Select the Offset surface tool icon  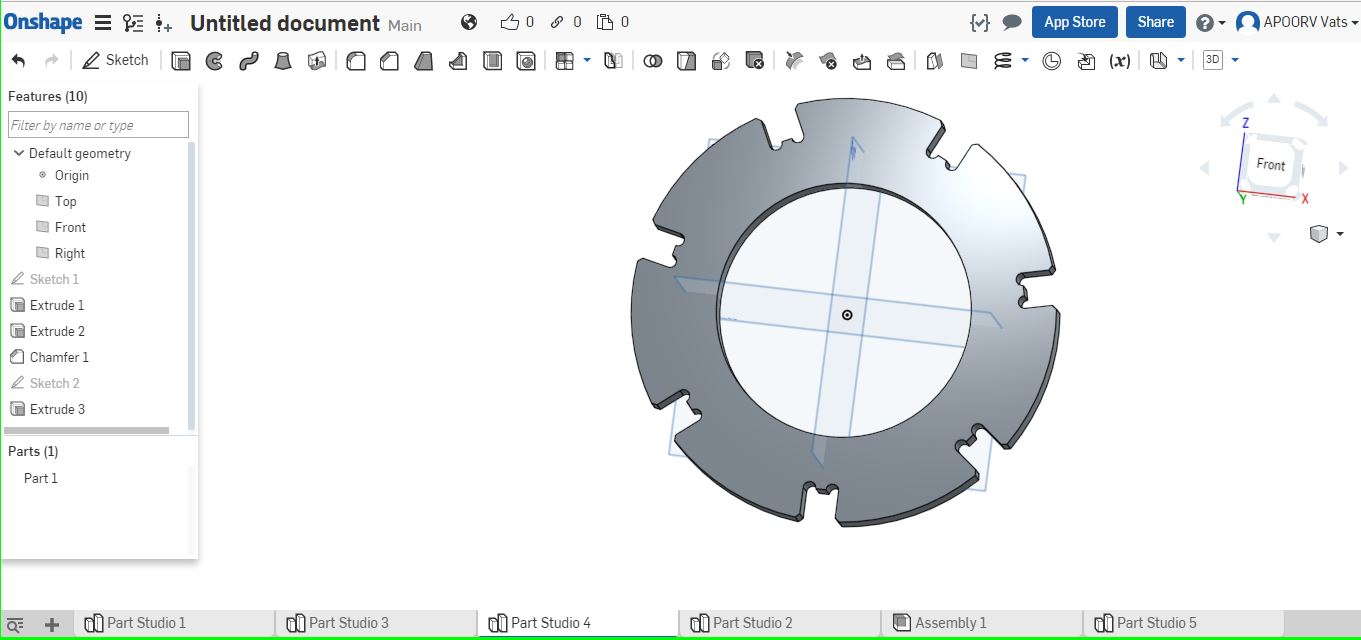point(935,61)
